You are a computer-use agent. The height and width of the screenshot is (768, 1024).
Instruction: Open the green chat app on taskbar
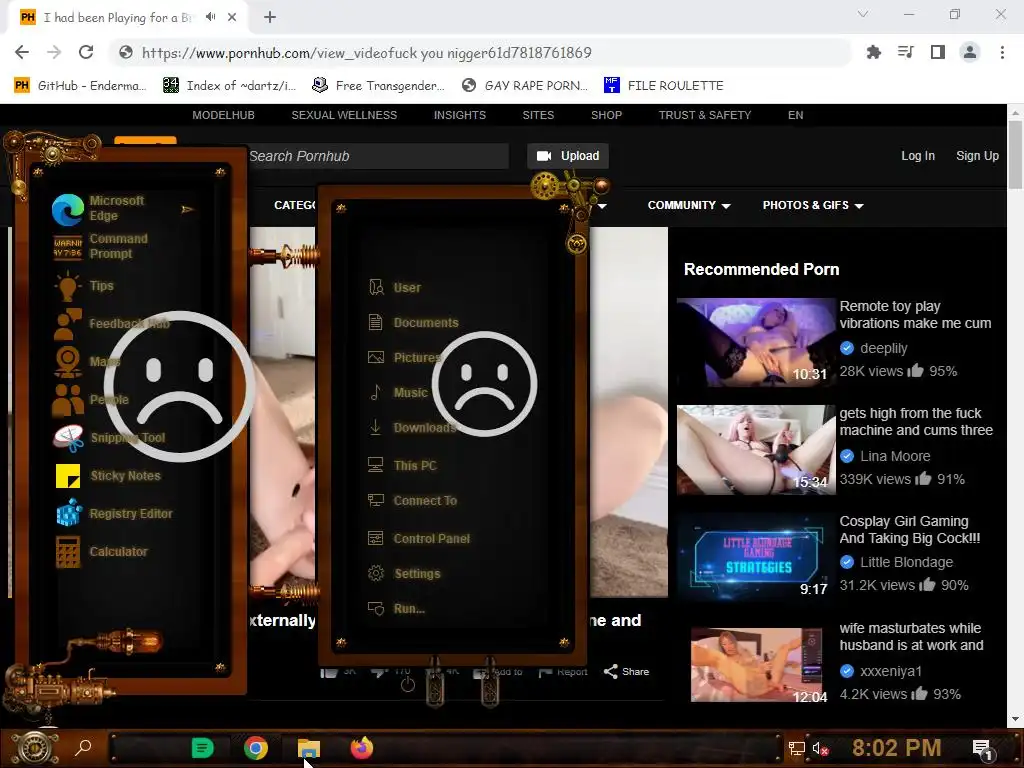click(202, 748)
